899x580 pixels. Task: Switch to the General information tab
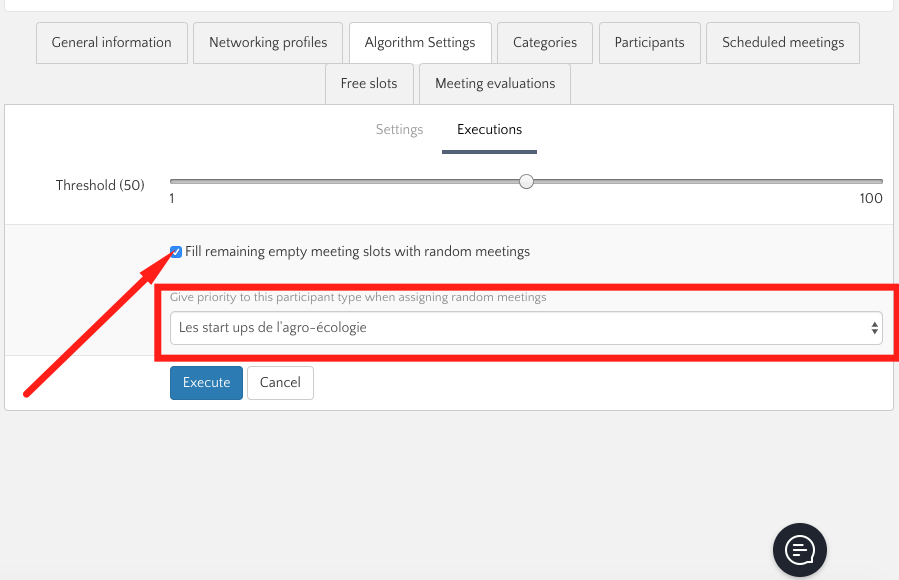[111, 43]
